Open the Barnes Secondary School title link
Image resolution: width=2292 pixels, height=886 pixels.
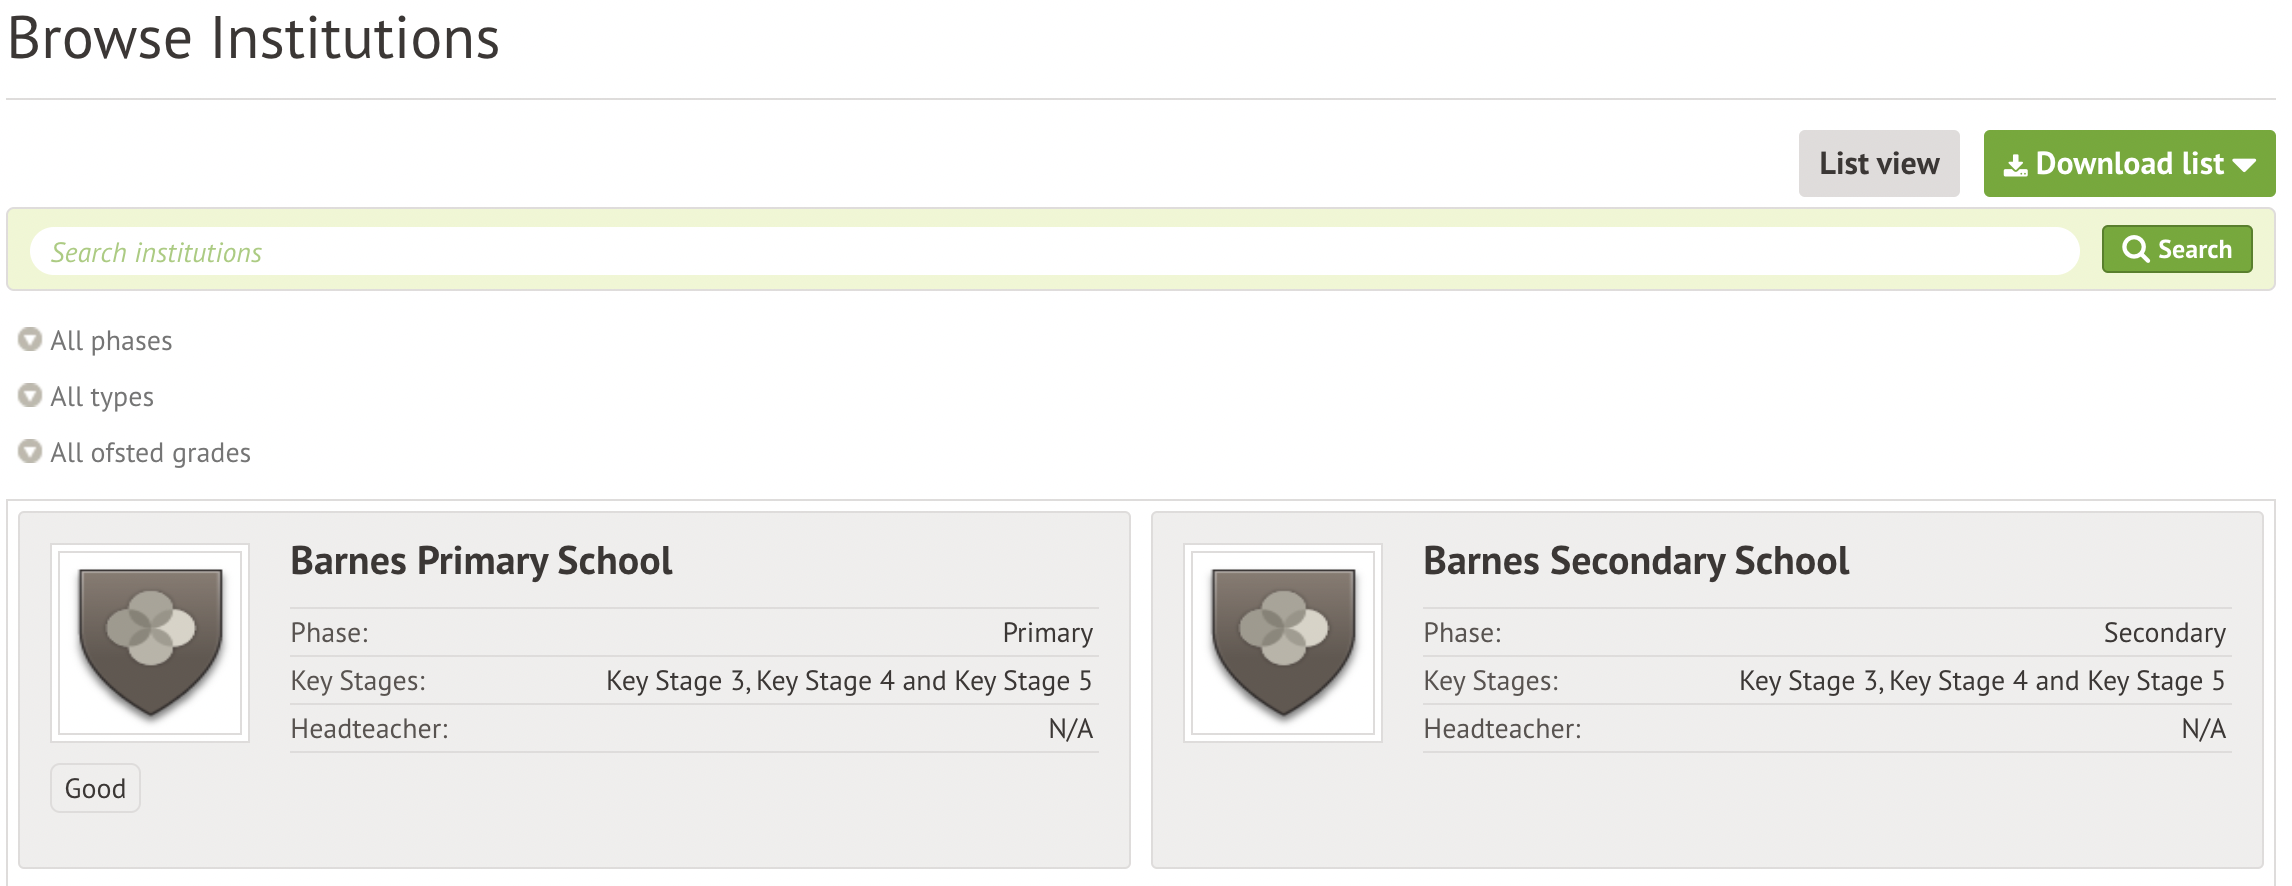click(1636, 561)
